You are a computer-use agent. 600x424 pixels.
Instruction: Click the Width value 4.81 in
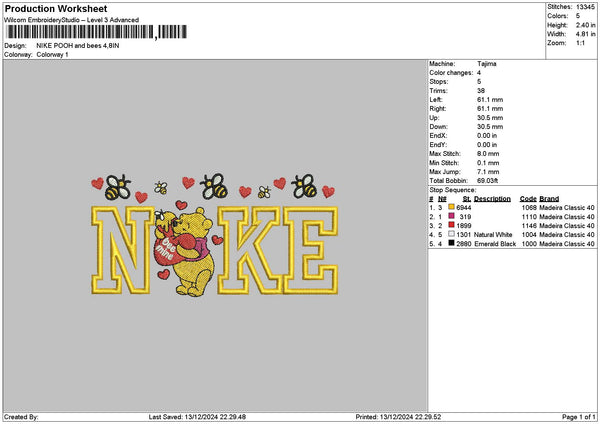pos(585,34)
